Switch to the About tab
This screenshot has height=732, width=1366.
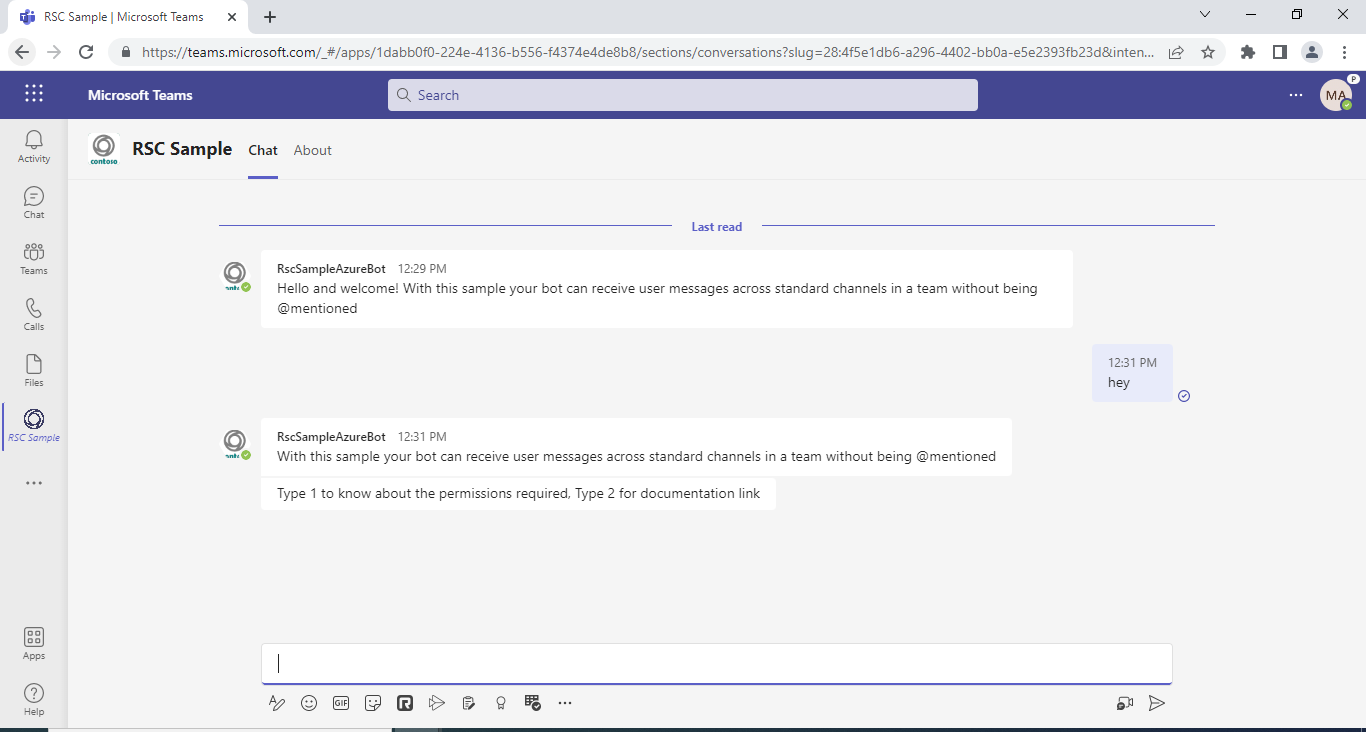tap(313, 150)
